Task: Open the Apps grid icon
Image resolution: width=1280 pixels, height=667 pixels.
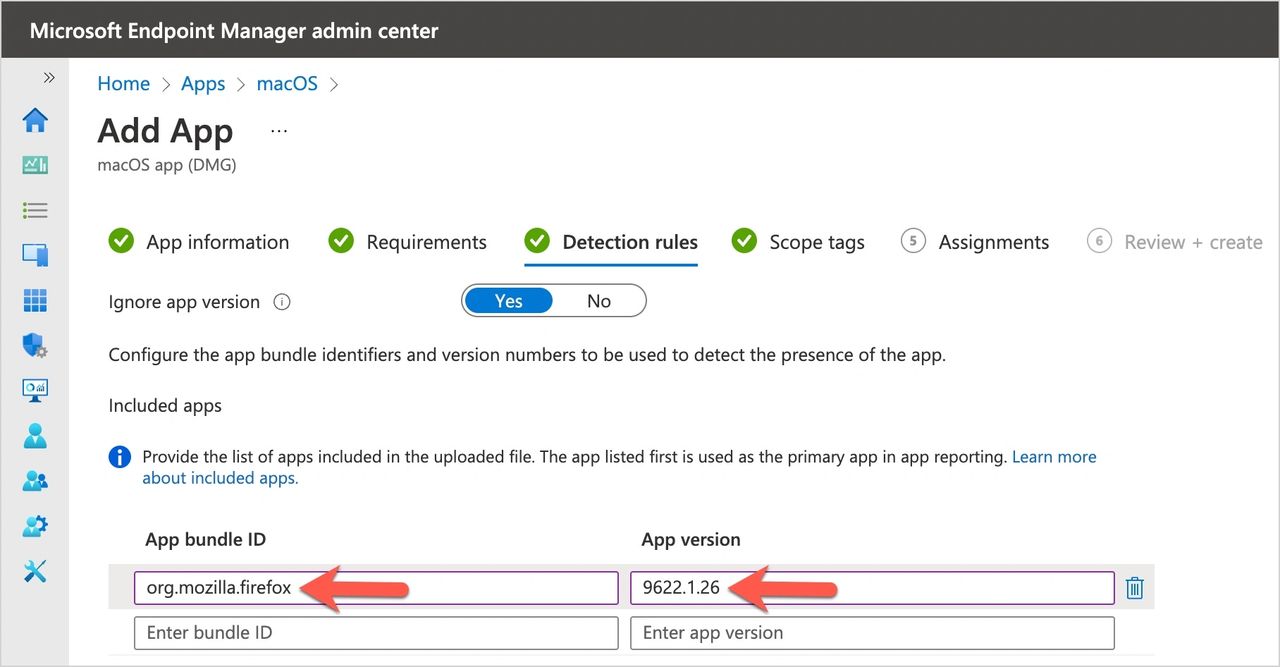Action: pyautogui.click(x=35, y=300)
